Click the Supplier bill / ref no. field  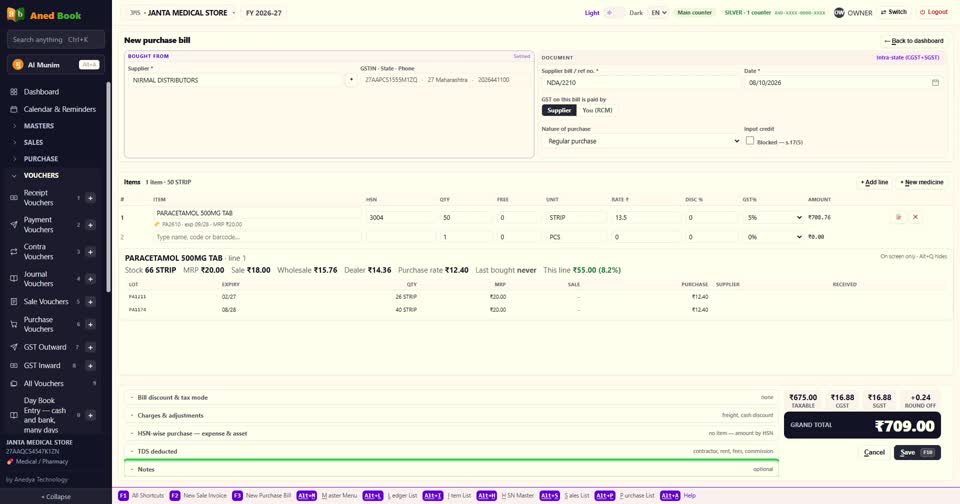(x=640, y=83)
